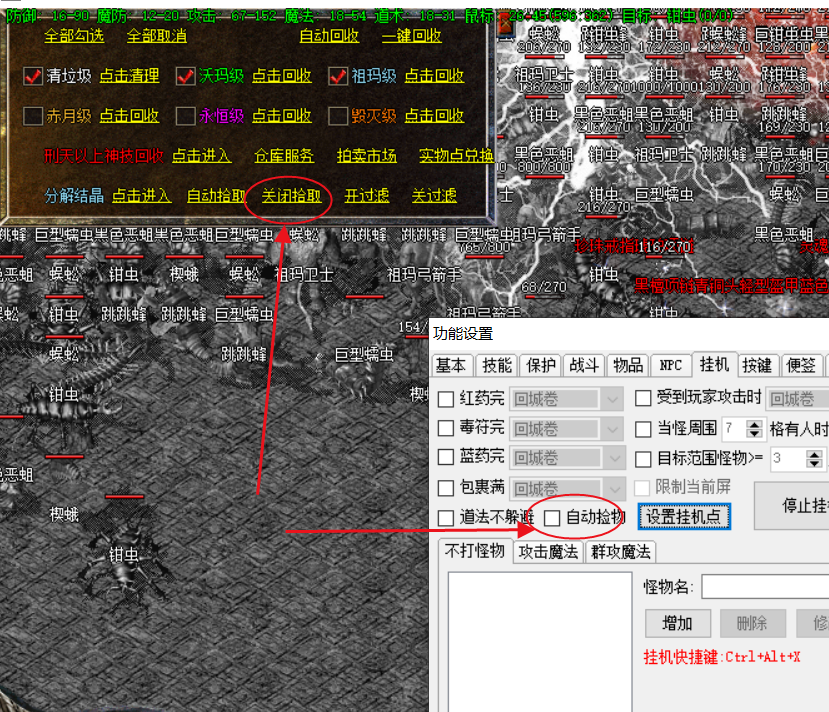
Task: Expand the 毒符完 回城卷 dropdown
Action: point(566,429)
